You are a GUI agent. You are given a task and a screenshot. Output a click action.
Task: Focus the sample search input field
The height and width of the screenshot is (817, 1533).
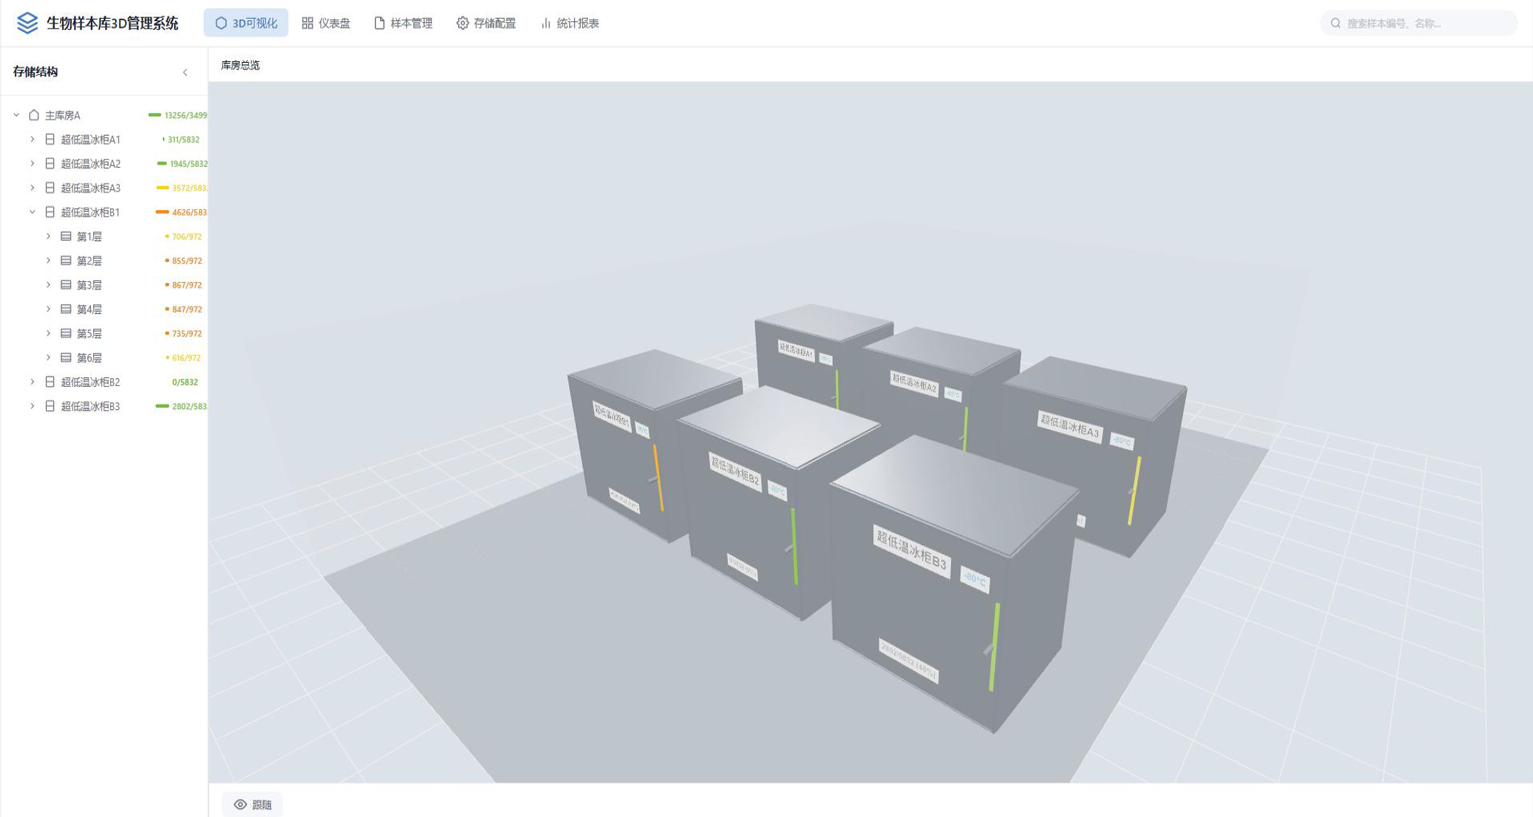pyautogui.click(x=1419, y=23)
